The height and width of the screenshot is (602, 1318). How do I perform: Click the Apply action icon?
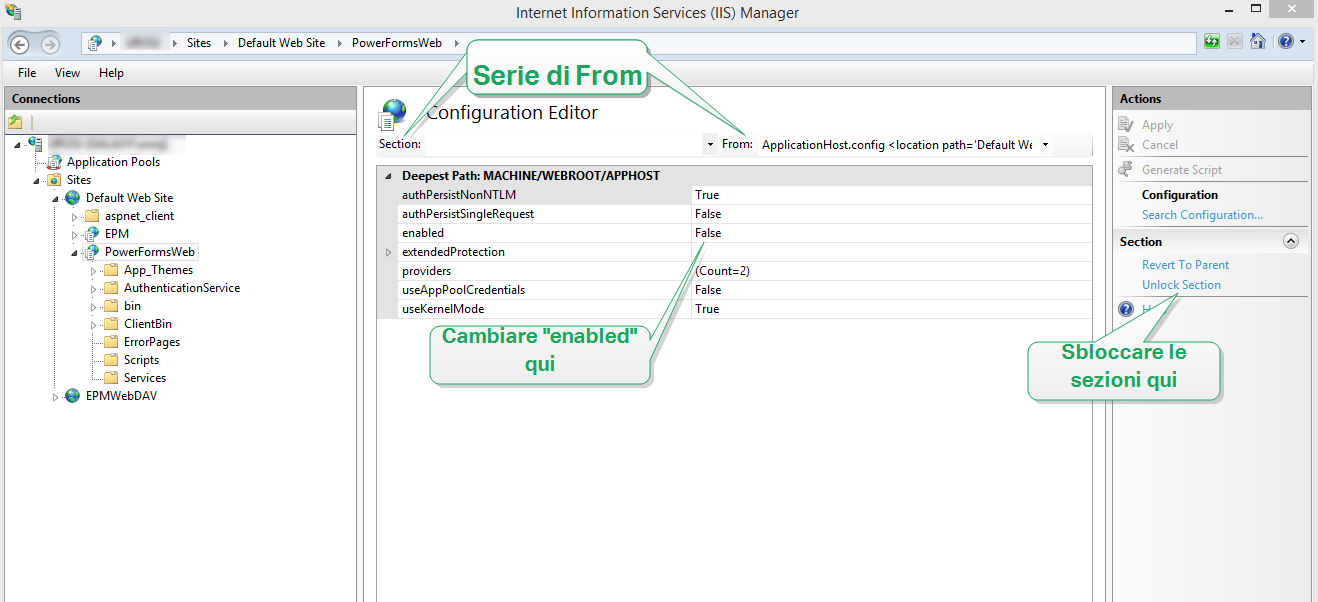1127,125
